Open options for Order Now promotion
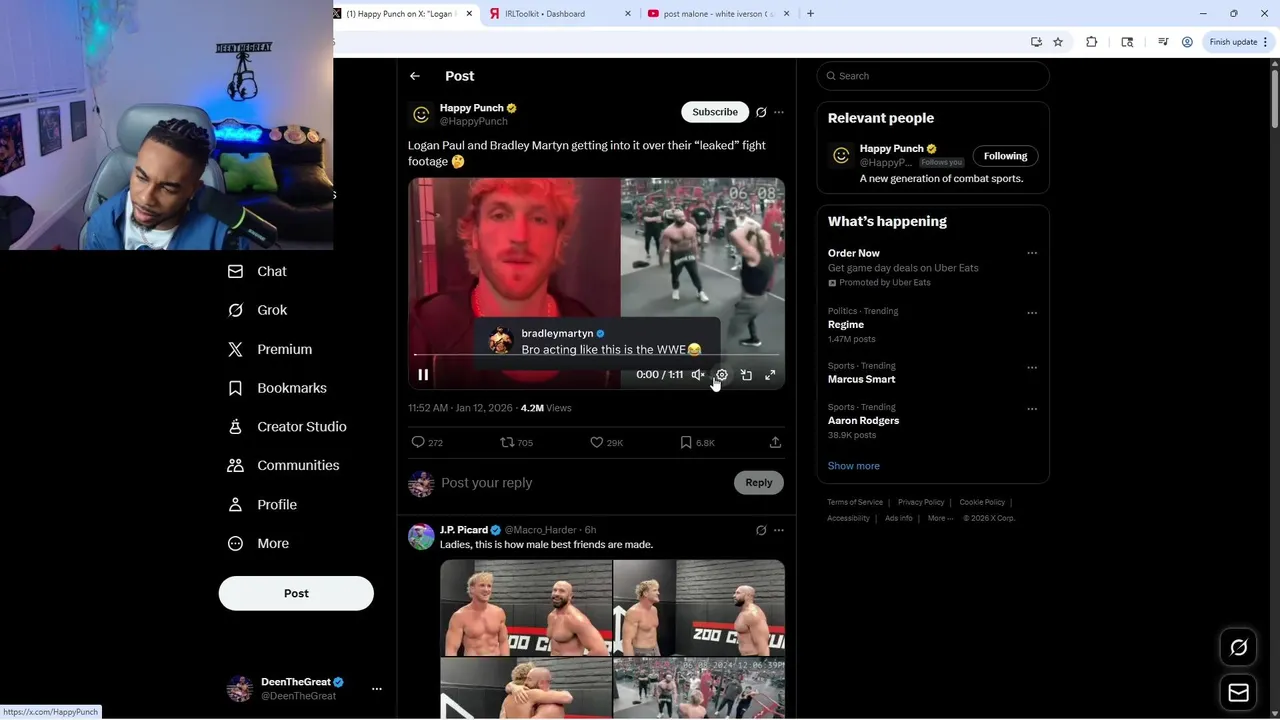Viewport: 1280px width, 720px height. click(x=1032, y=253)
